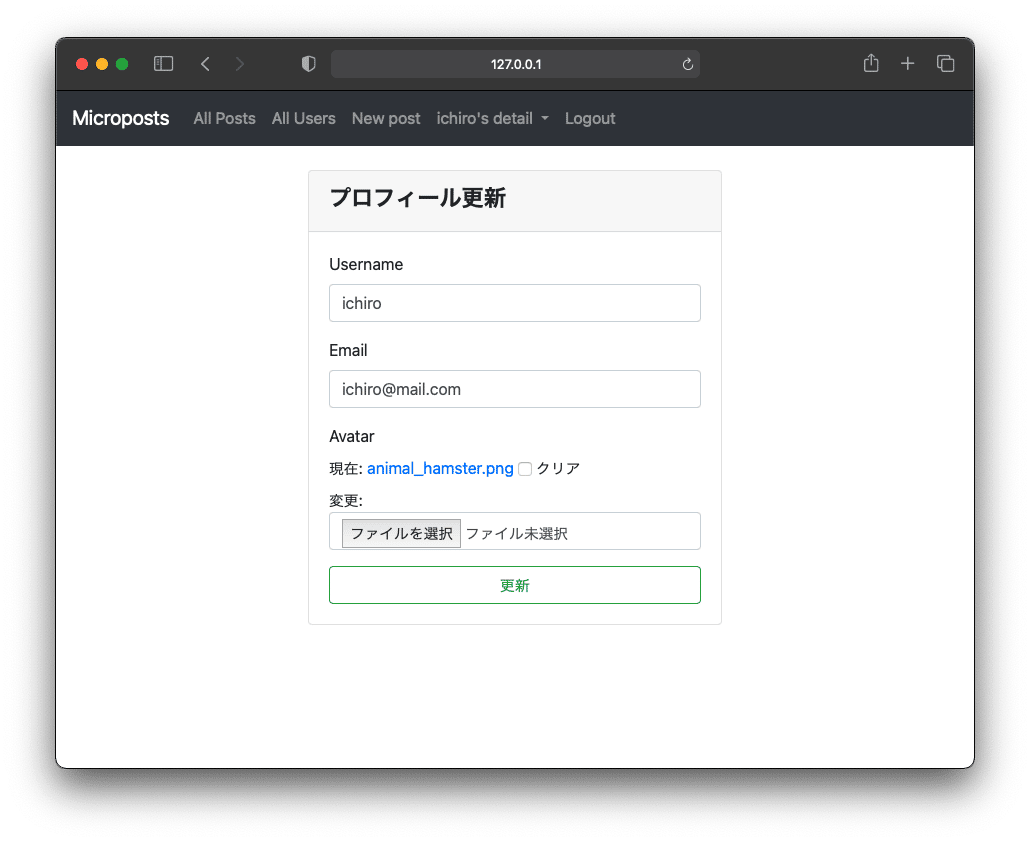This screenshot has height=842, width=1030.
Task: Focus the Username field containing ichiro
Action: coord(514,303)
